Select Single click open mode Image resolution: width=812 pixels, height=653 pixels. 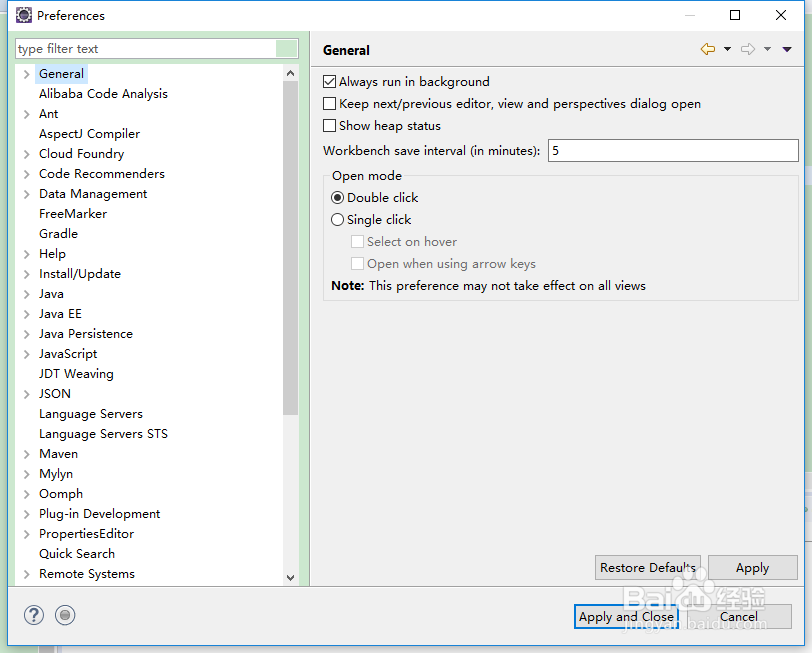tap(338, 220)
